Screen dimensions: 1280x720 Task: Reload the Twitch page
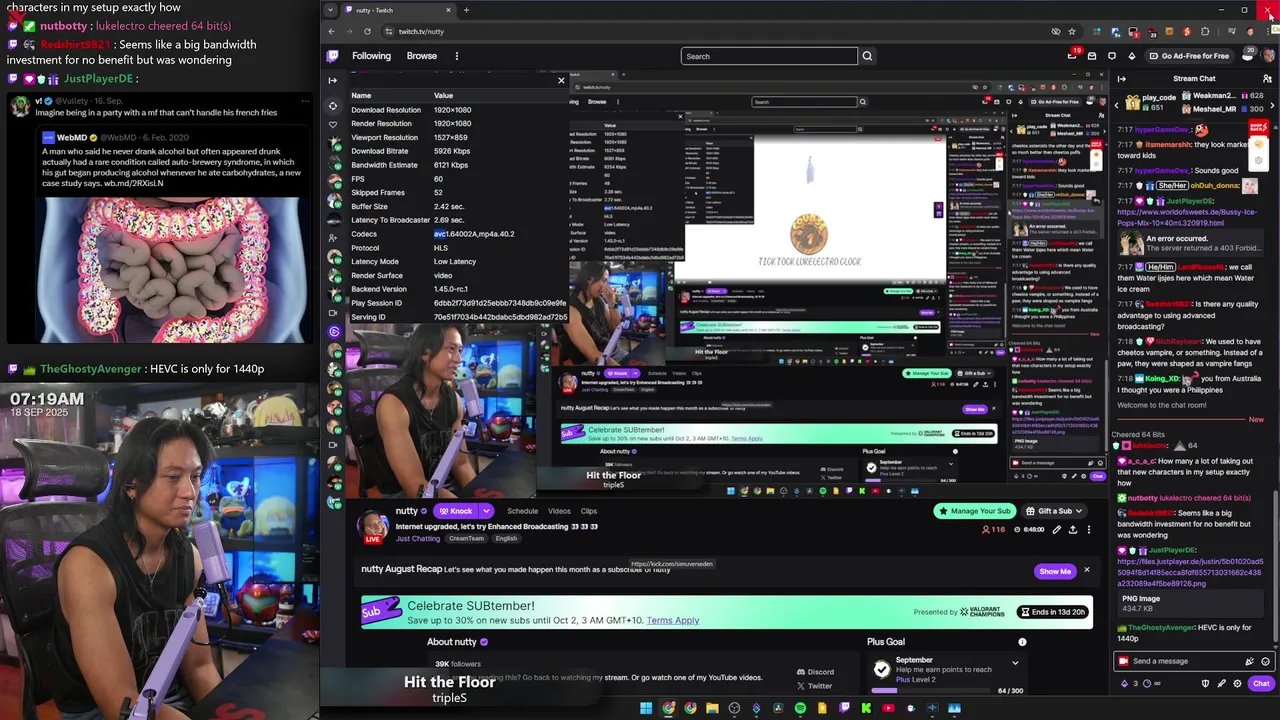point(367,31)
